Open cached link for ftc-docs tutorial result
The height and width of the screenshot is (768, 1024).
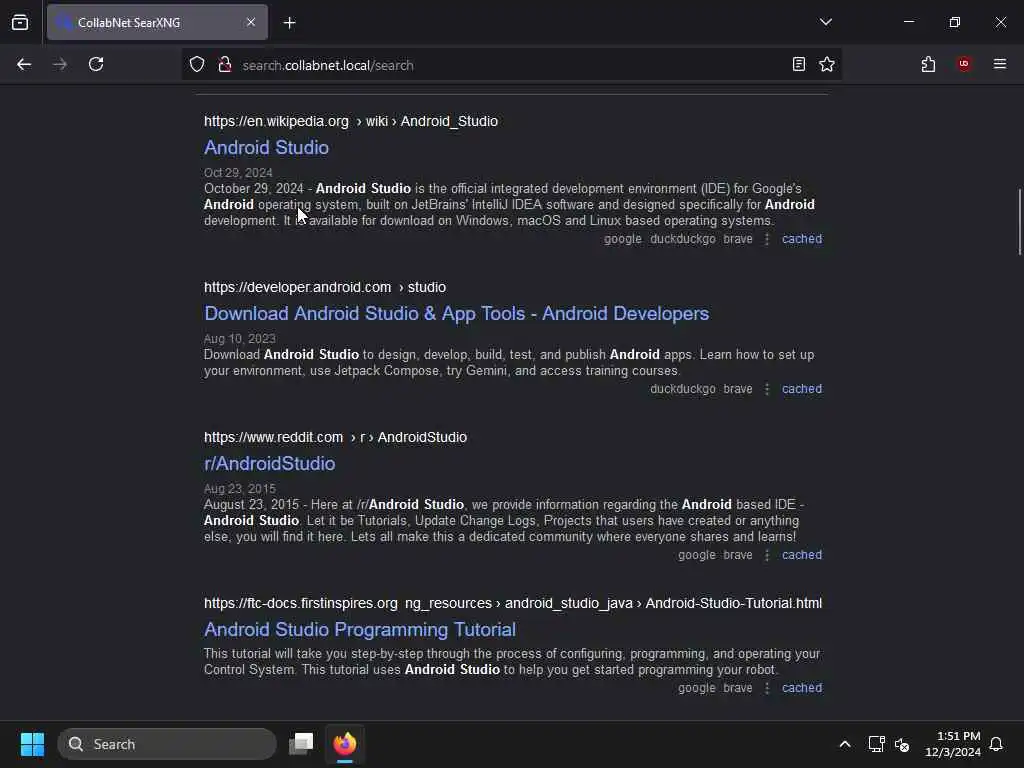tap(802, 688)
